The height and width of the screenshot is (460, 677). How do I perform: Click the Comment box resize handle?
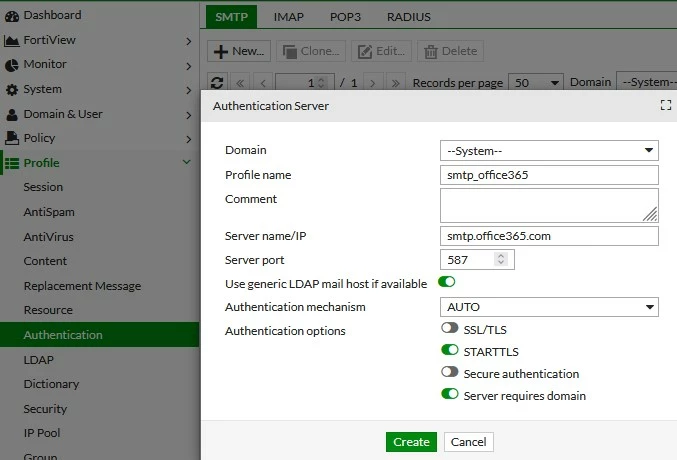pos(650,214)
